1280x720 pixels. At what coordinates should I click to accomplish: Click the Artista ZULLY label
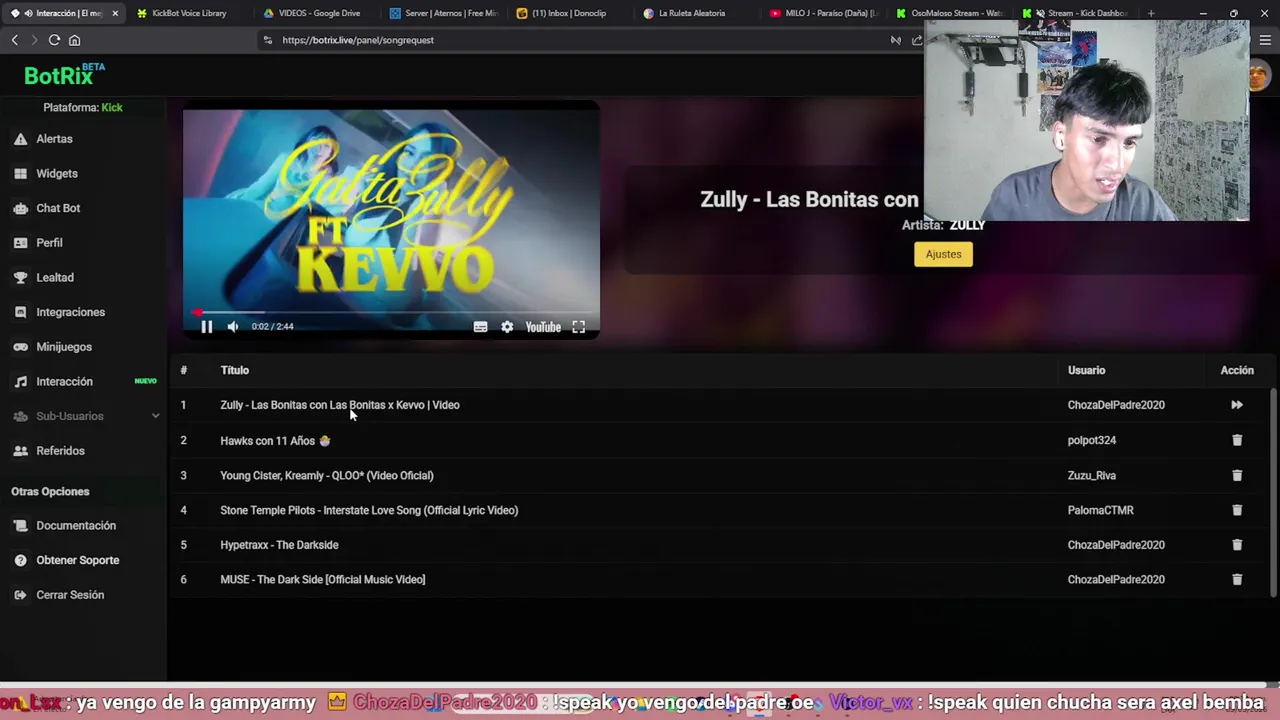(944, 225)
